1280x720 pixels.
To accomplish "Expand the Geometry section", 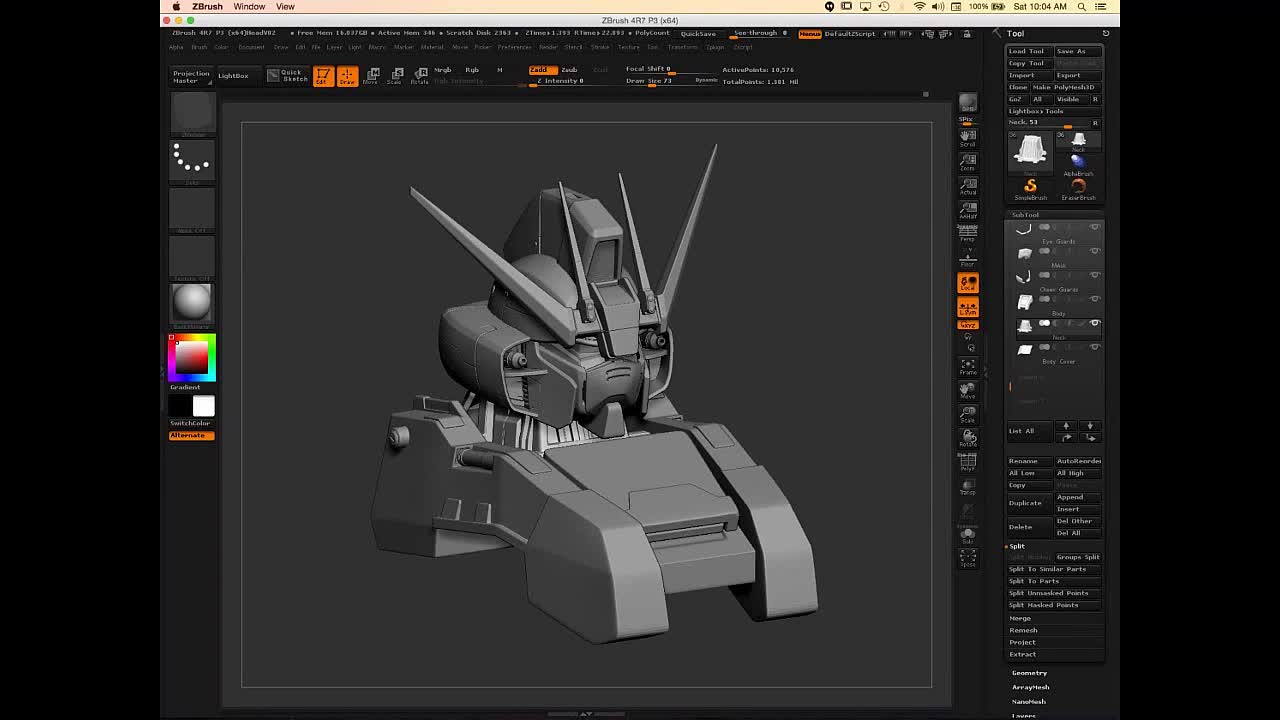I will pyautogui.click(x=1029, y=673).
